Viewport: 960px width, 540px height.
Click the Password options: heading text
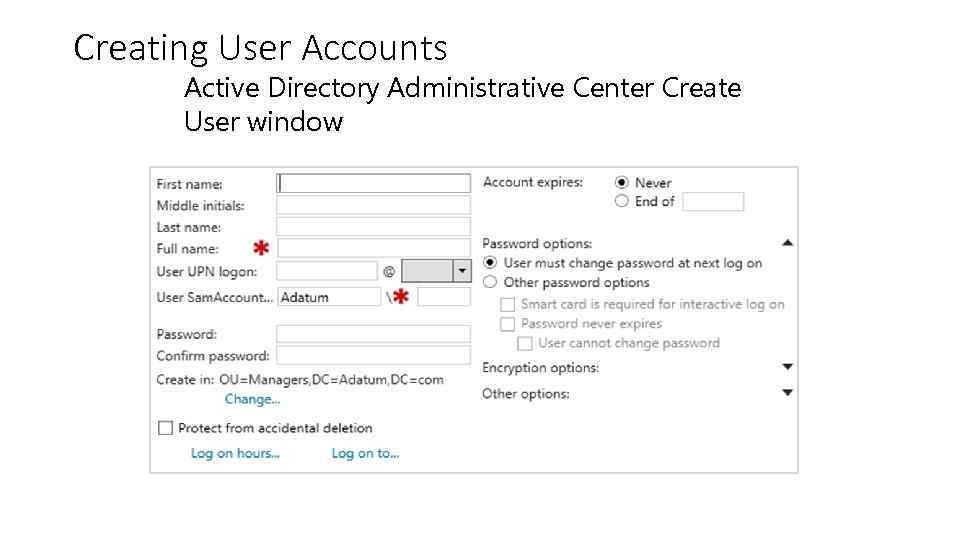coord(537,244)
